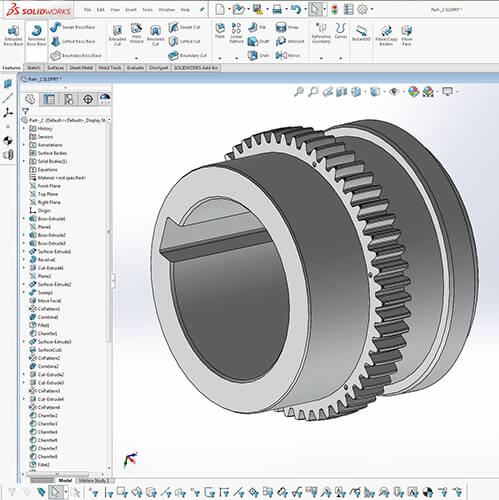Switch to the Evaluate tab
This screenshot has height=500, width=499.
point(135,68)
